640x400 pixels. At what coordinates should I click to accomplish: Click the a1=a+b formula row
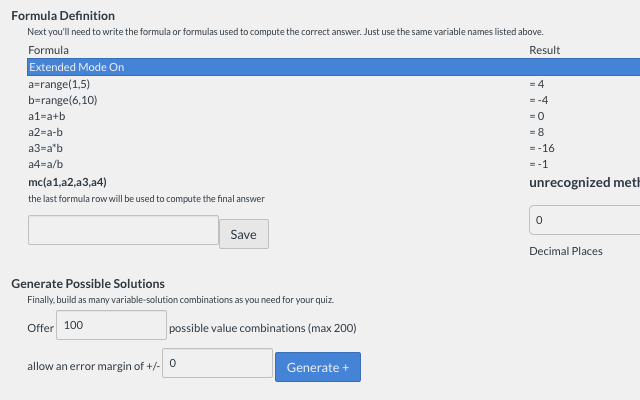tap(47, 116)
